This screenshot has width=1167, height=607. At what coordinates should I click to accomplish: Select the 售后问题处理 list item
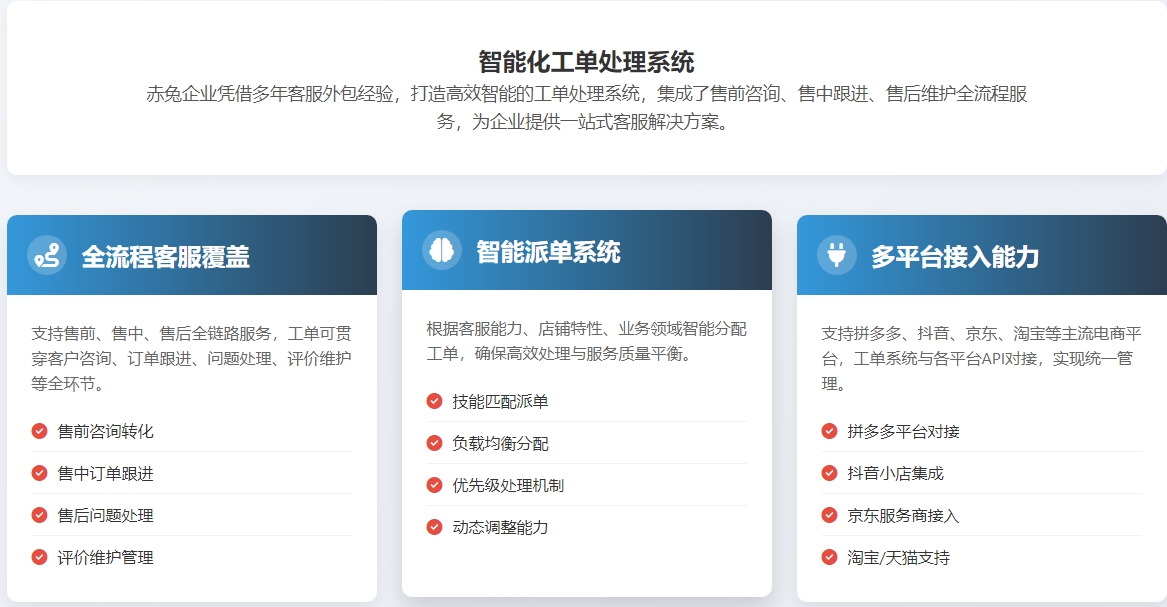(x=106, y=515)
